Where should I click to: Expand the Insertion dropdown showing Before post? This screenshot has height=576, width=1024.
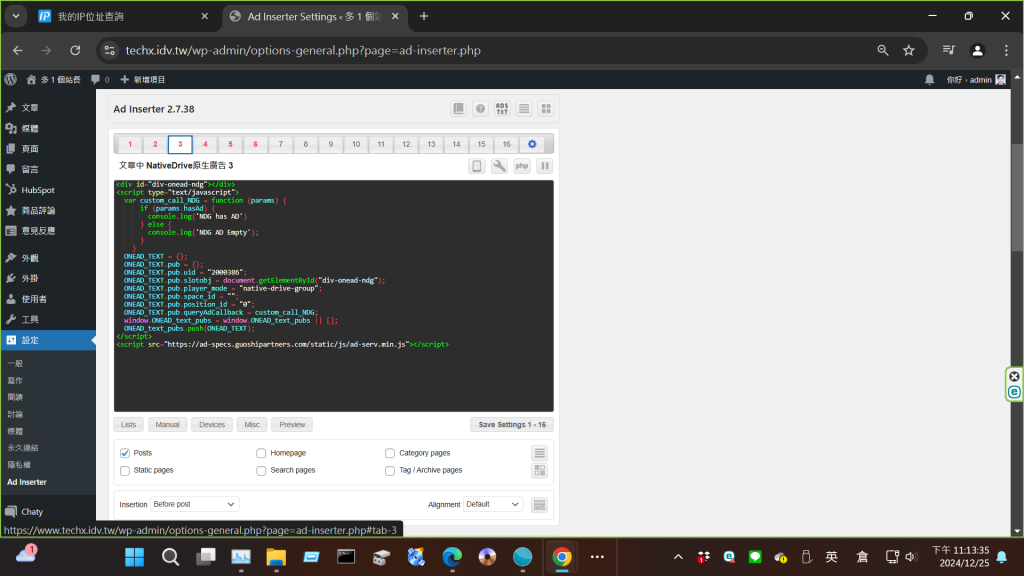click(194, 505)
